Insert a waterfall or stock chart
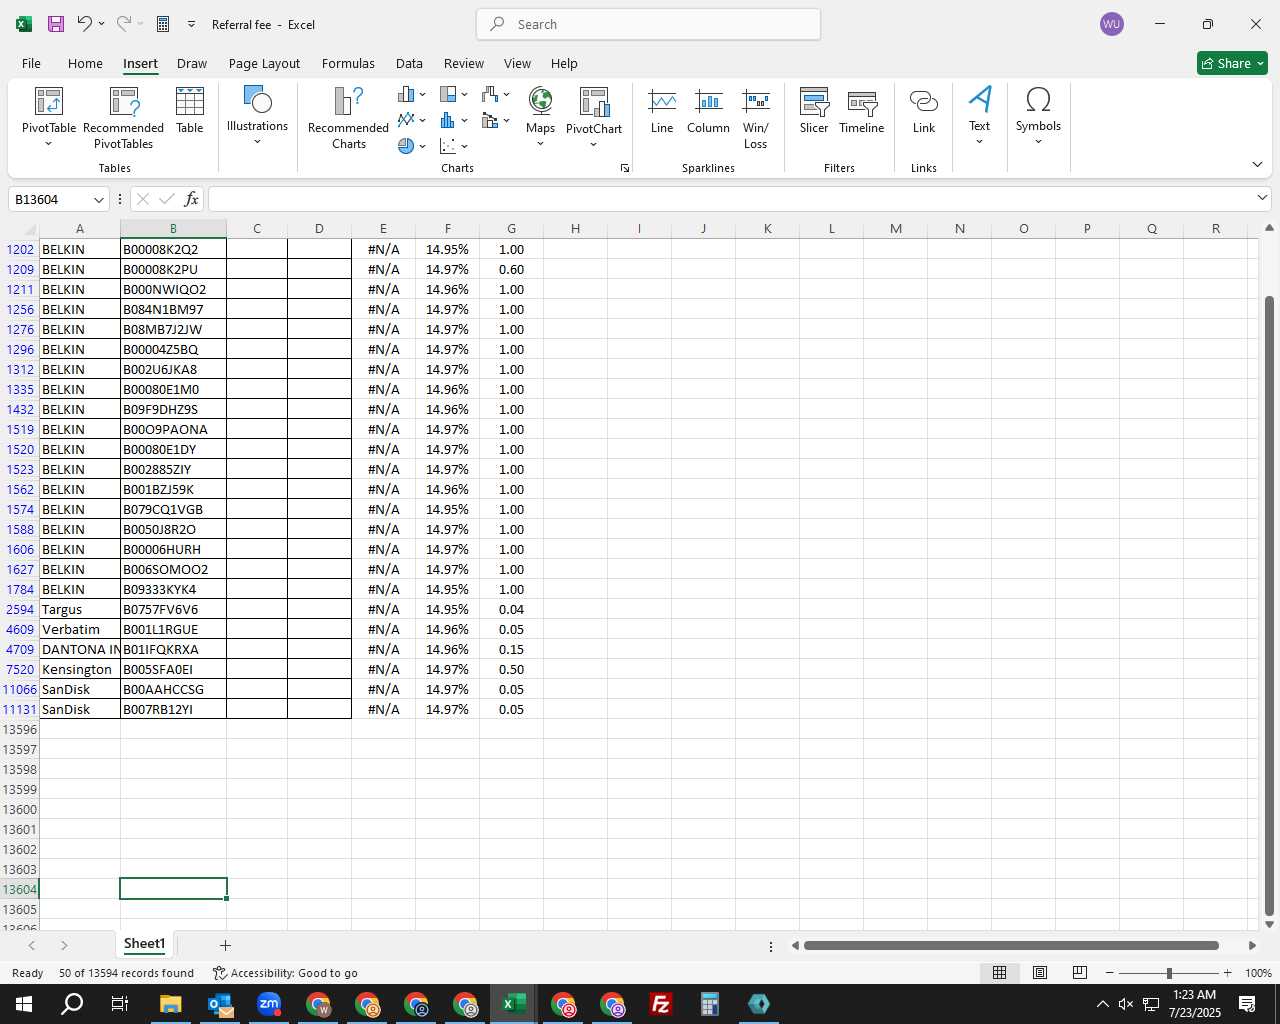This screenshot has height=1024, width=1280. 490,94
